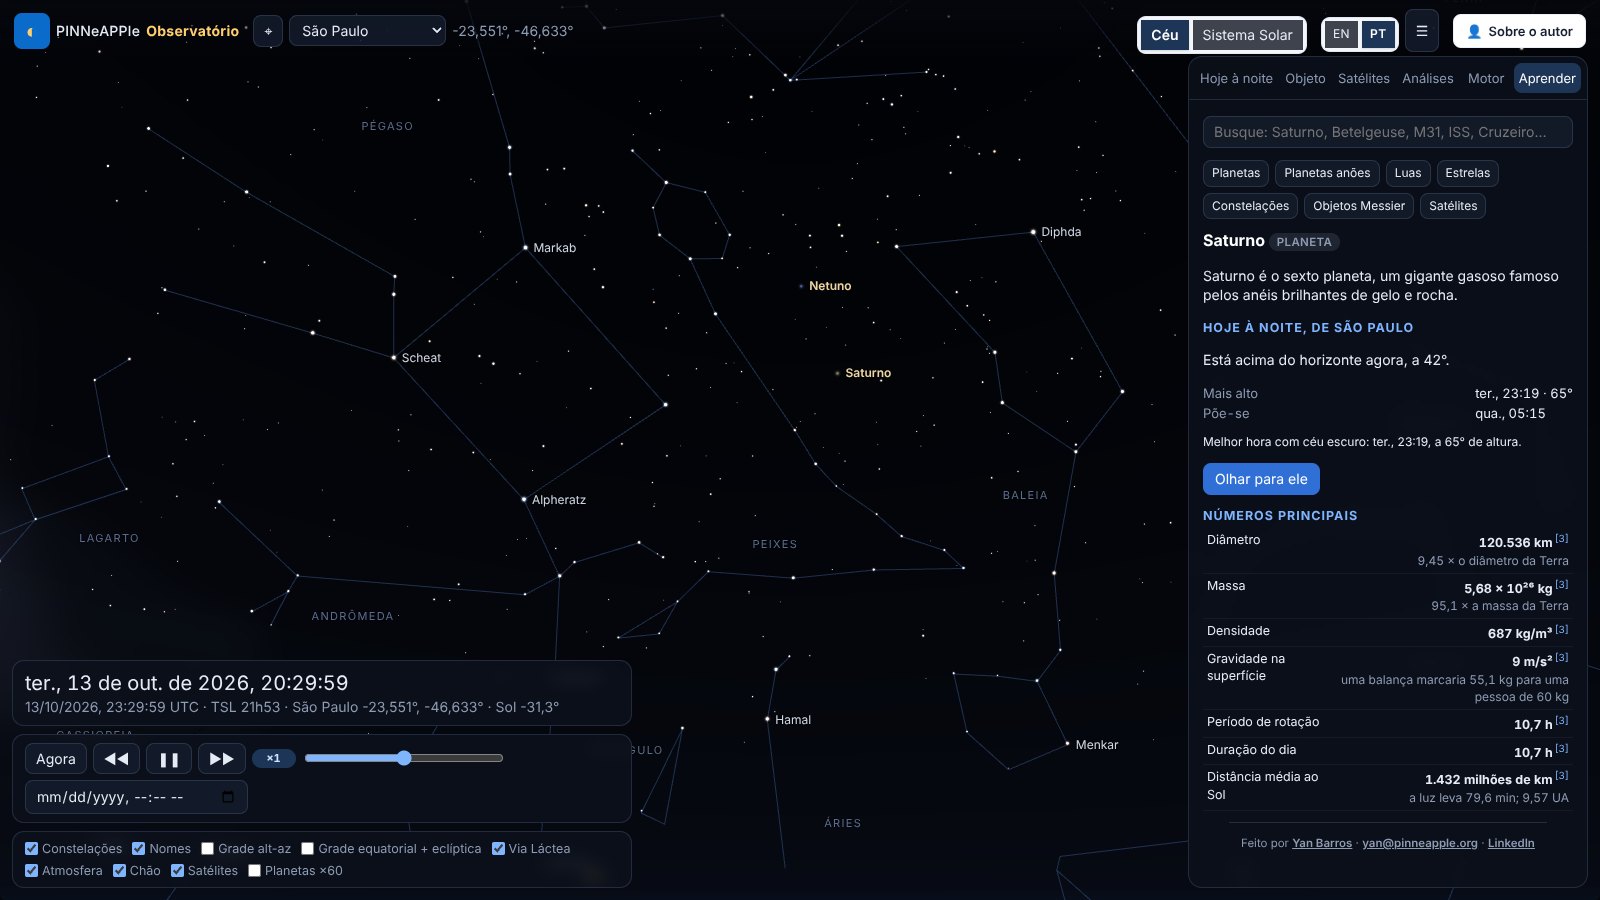
Task: Click the ×1 speed indicator badge
Action: [x=273, y=758]
